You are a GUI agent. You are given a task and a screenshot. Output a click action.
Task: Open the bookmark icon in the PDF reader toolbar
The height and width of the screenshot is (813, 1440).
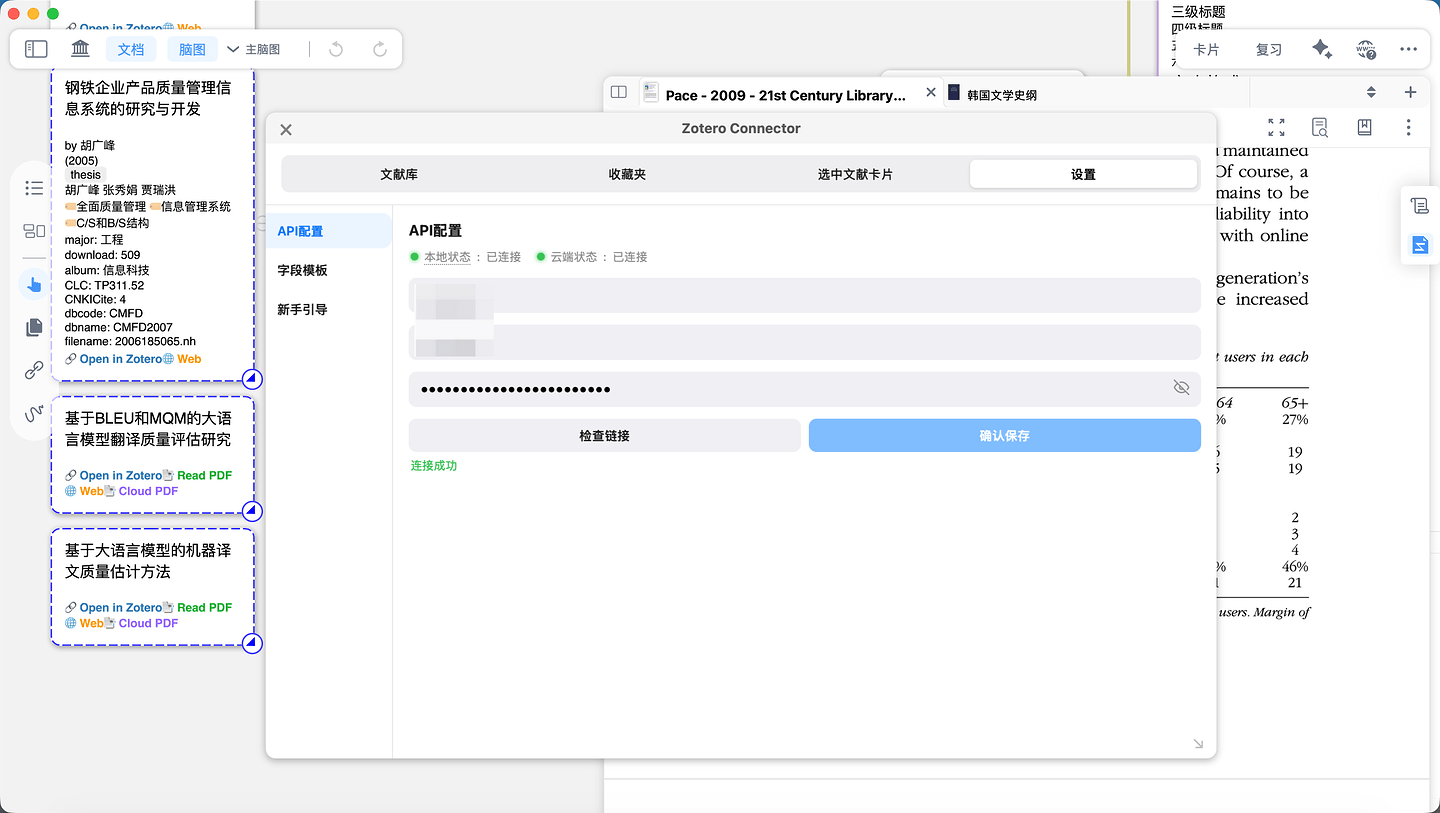coord(1364,128)
